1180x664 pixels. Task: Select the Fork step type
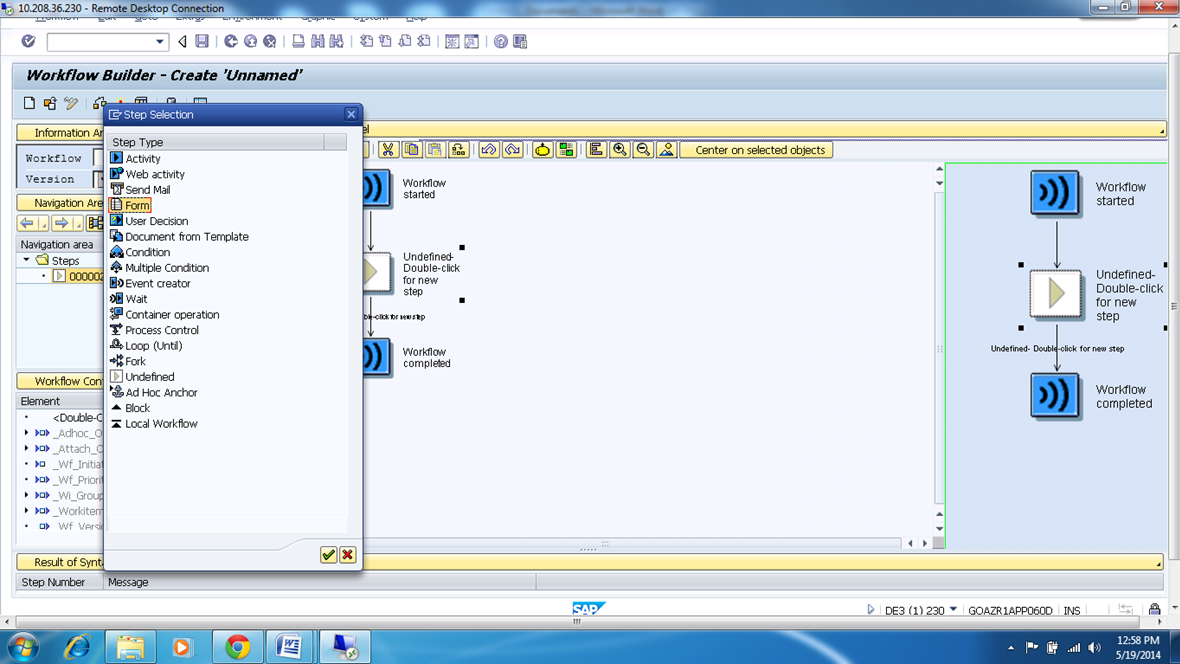tap(137, 361)
